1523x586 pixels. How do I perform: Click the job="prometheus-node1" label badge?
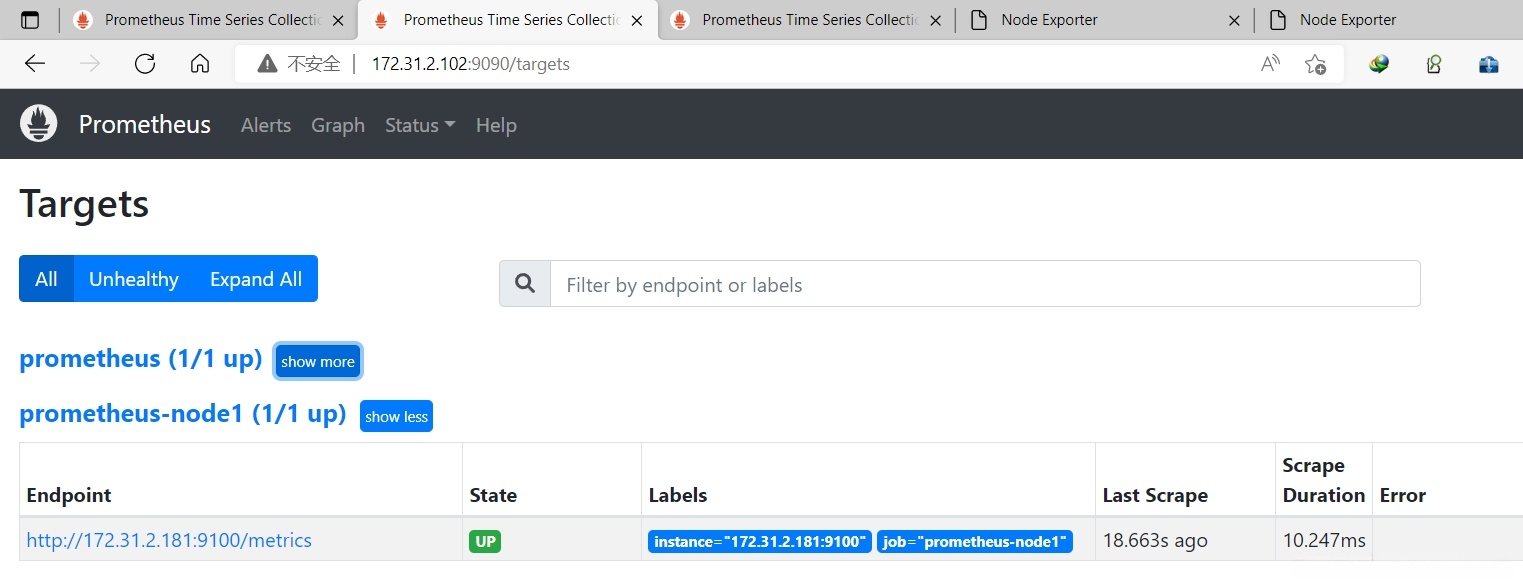tap(975, 542)
